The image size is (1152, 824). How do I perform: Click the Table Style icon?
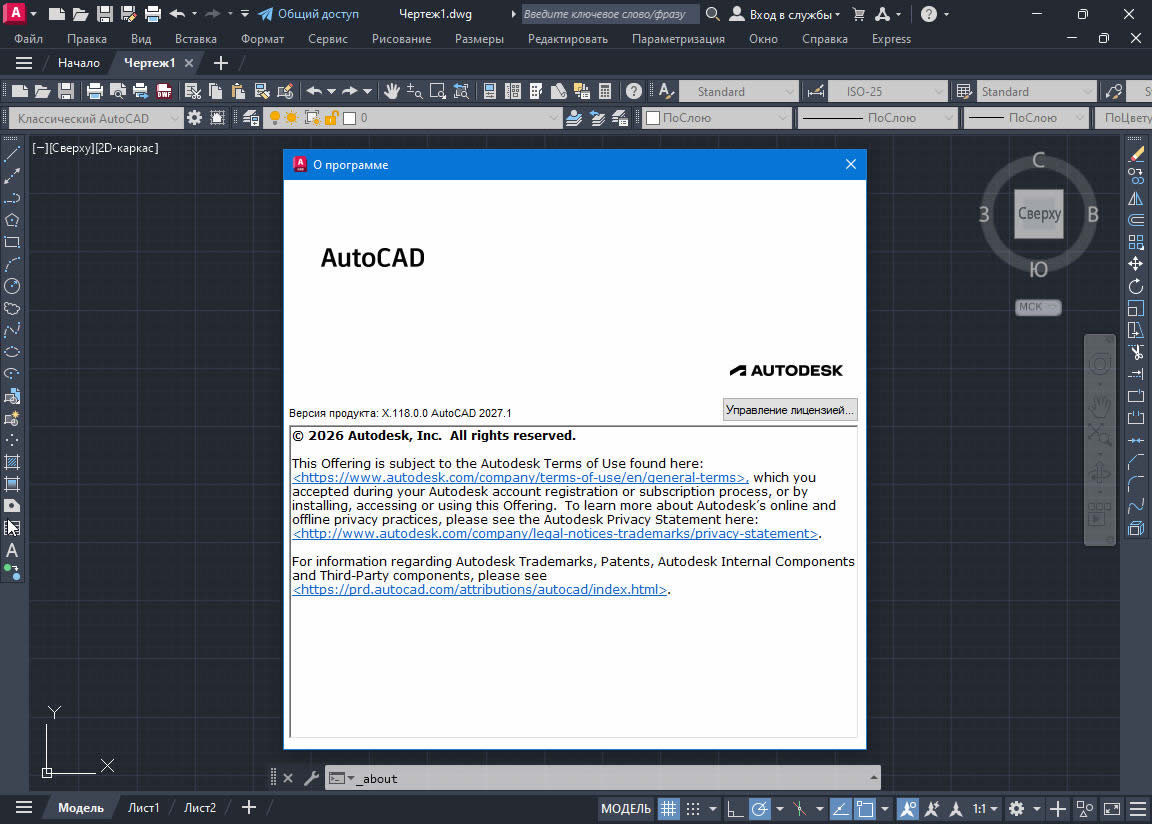(x=964, y=91)
